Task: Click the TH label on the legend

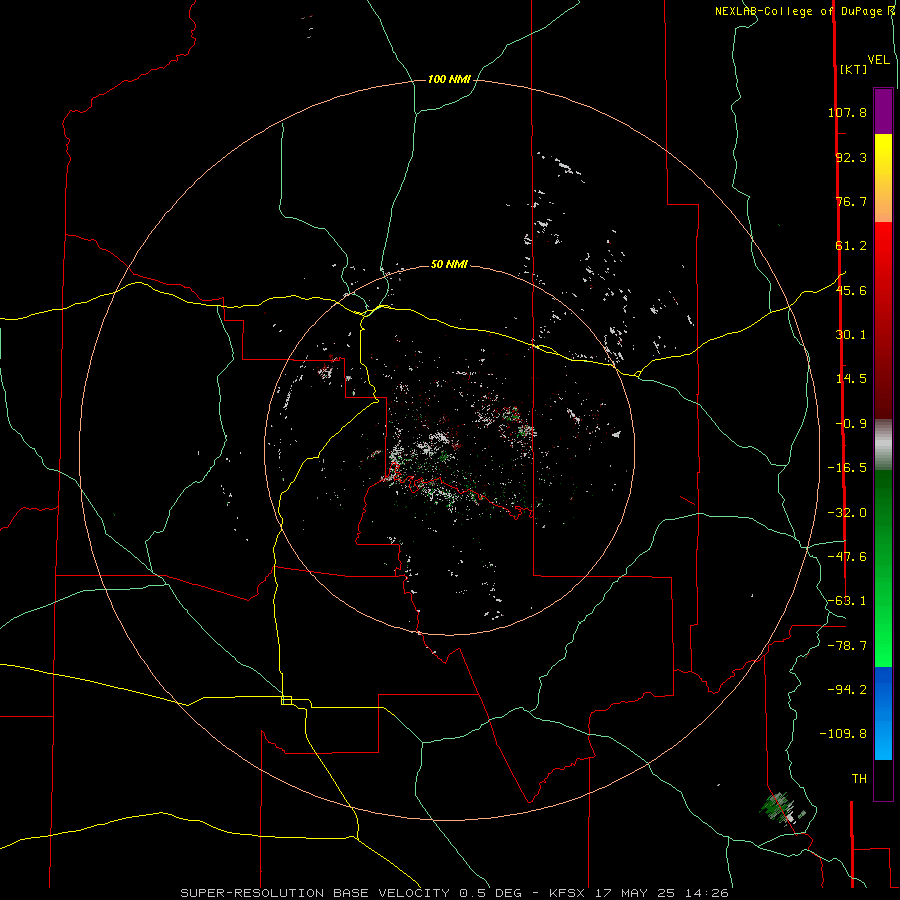Action: pos(859,779)
